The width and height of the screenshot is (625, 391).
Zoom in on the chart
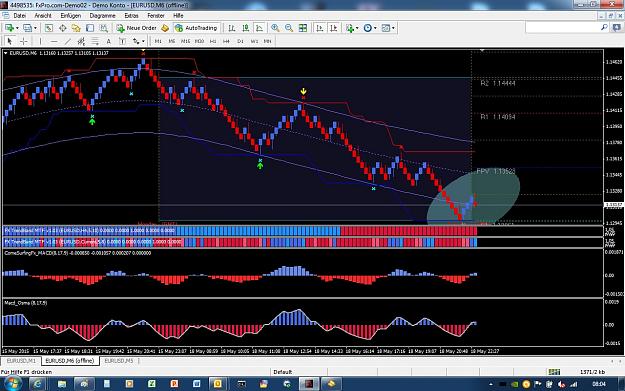point(275,28)
